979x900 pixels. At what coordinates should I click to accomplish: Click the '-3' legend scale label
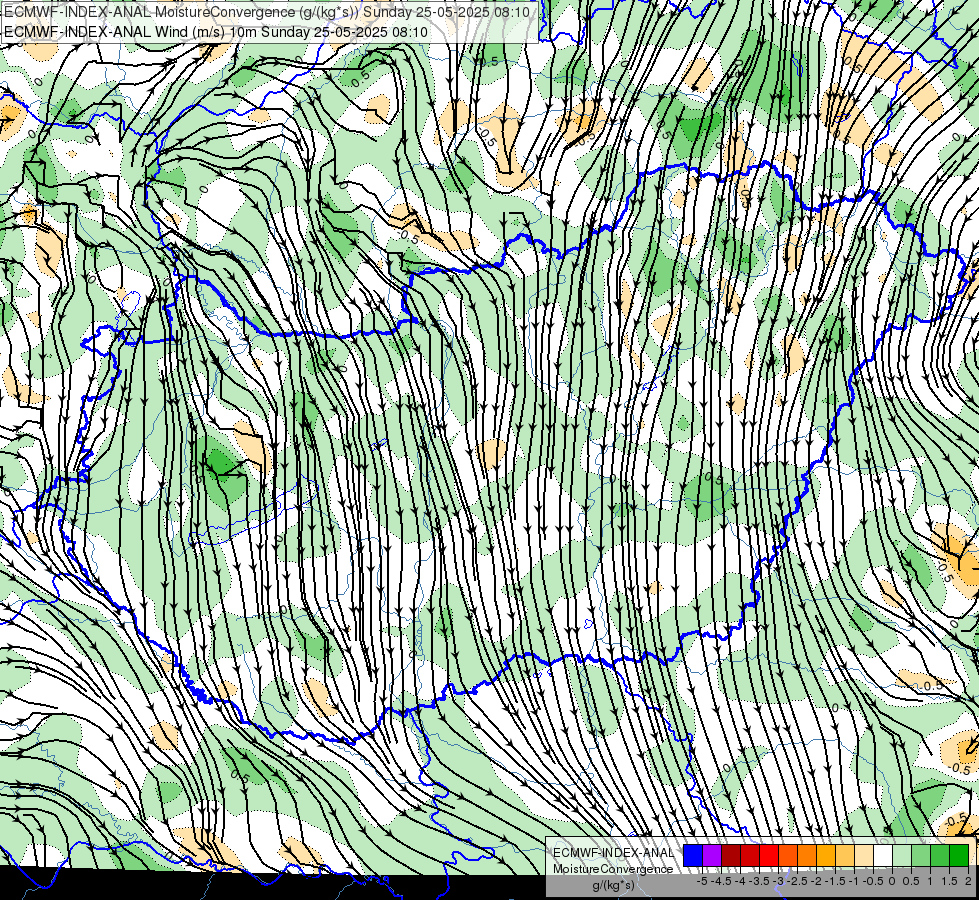pyautogui.click(x=778, y=881)
